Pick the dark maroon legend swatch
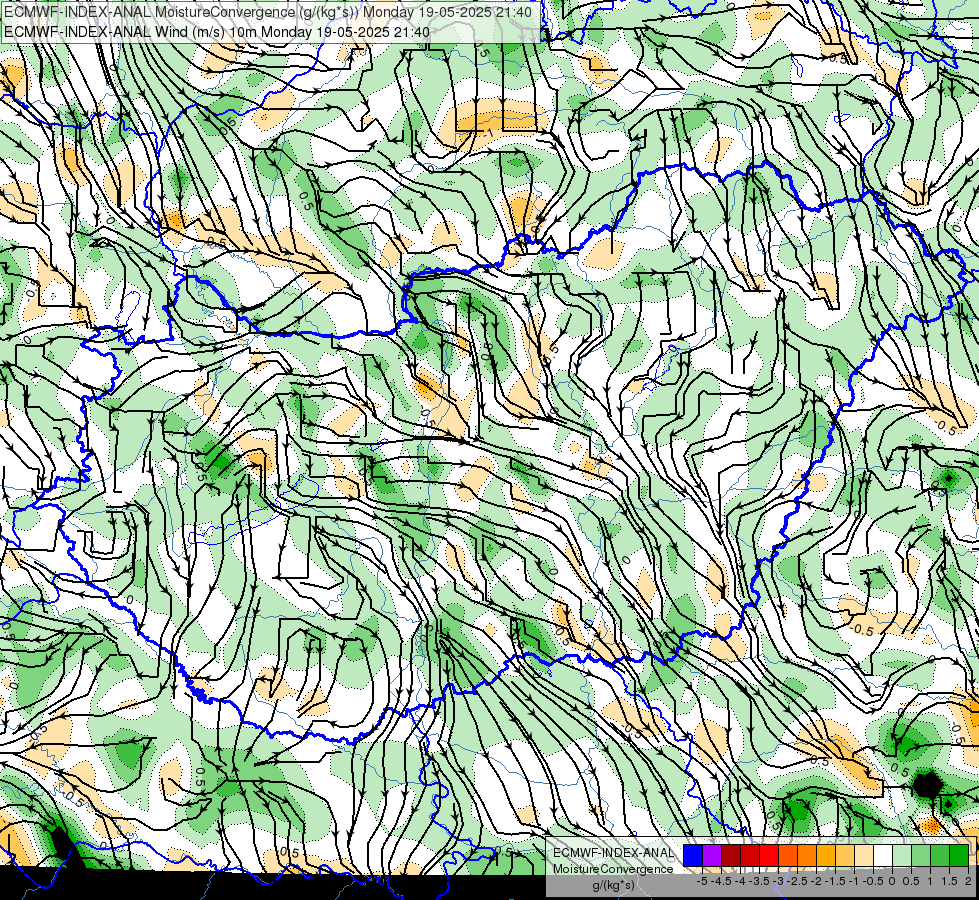 (731, 855)
